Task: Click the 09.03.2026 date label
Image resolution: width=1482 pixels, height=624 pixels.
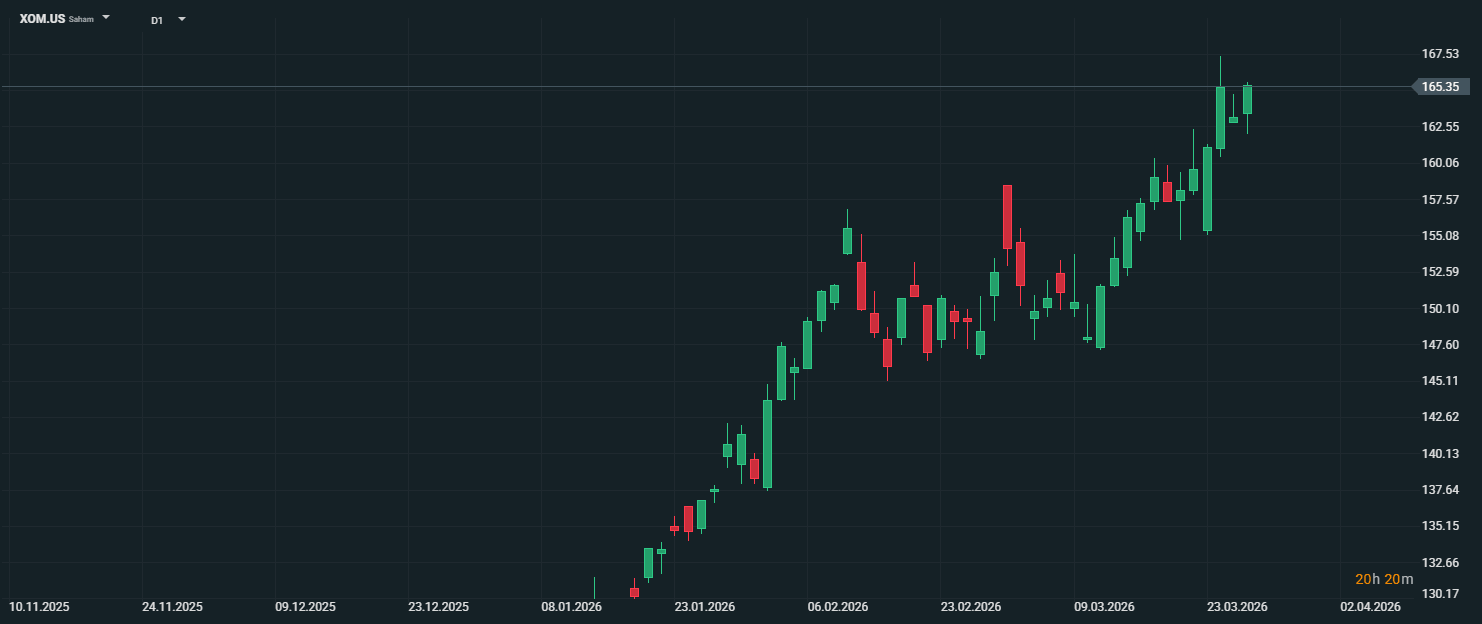Action: click(1104, 607)
